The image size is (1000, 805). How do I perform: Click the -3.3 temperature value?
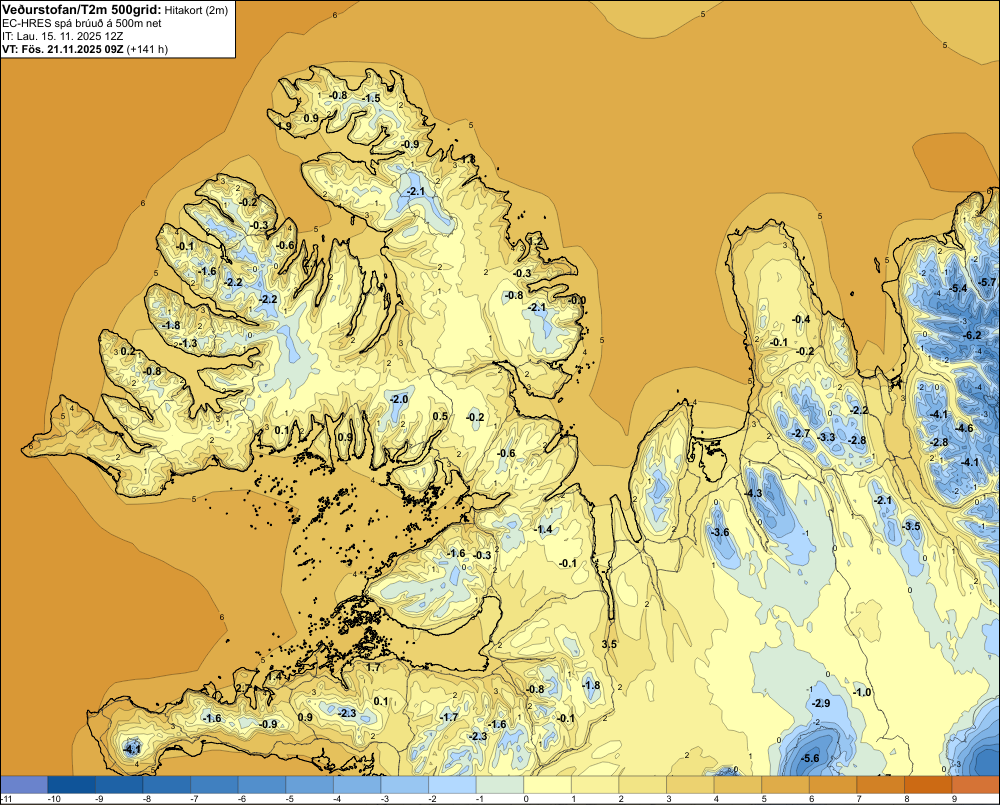827,437
